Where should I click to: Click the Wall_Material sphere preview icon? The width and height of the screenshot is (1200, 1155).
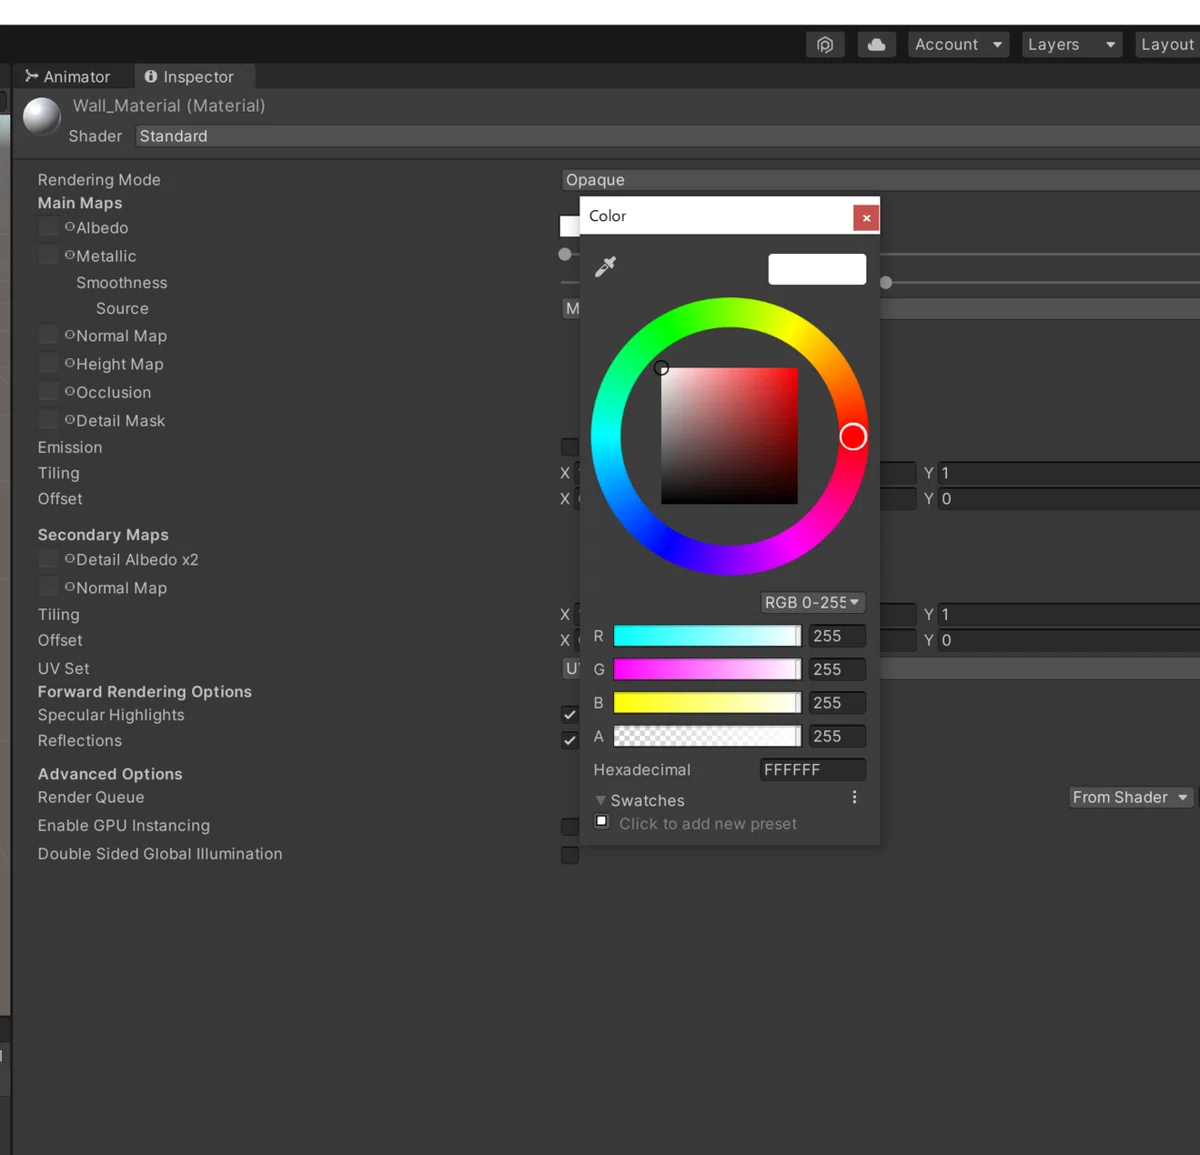(x=42, y=116)
